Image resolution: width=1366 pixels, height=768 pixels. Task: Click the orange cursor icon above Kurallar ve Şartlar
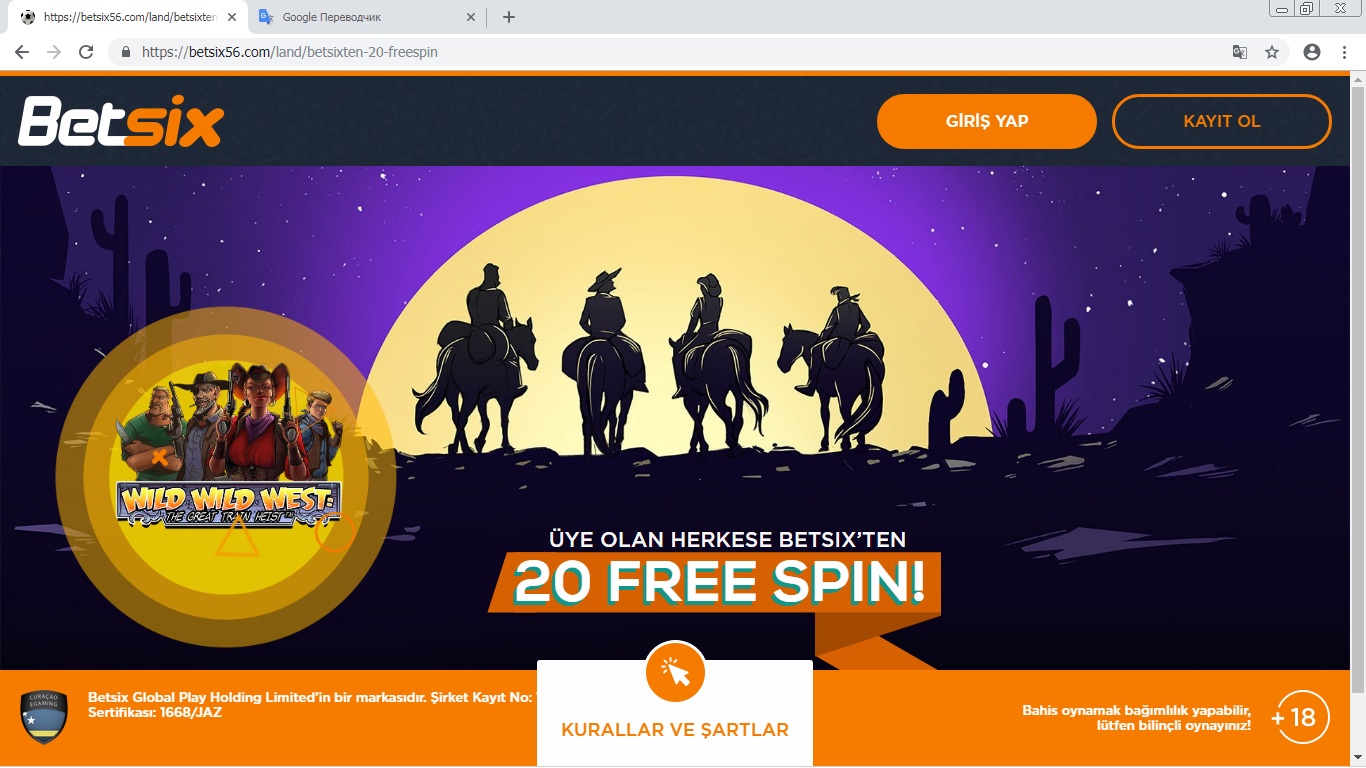pos(676,672)
